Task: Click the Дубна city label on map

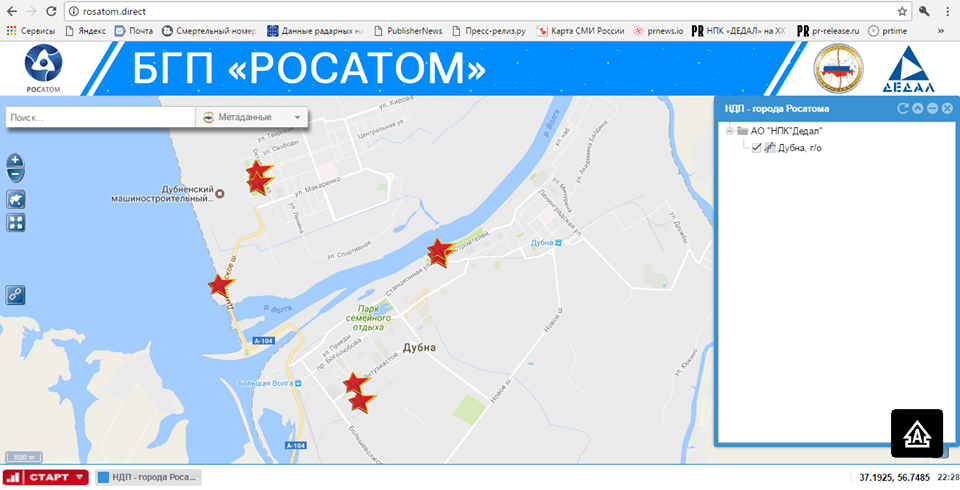Action: pos(419,347)
